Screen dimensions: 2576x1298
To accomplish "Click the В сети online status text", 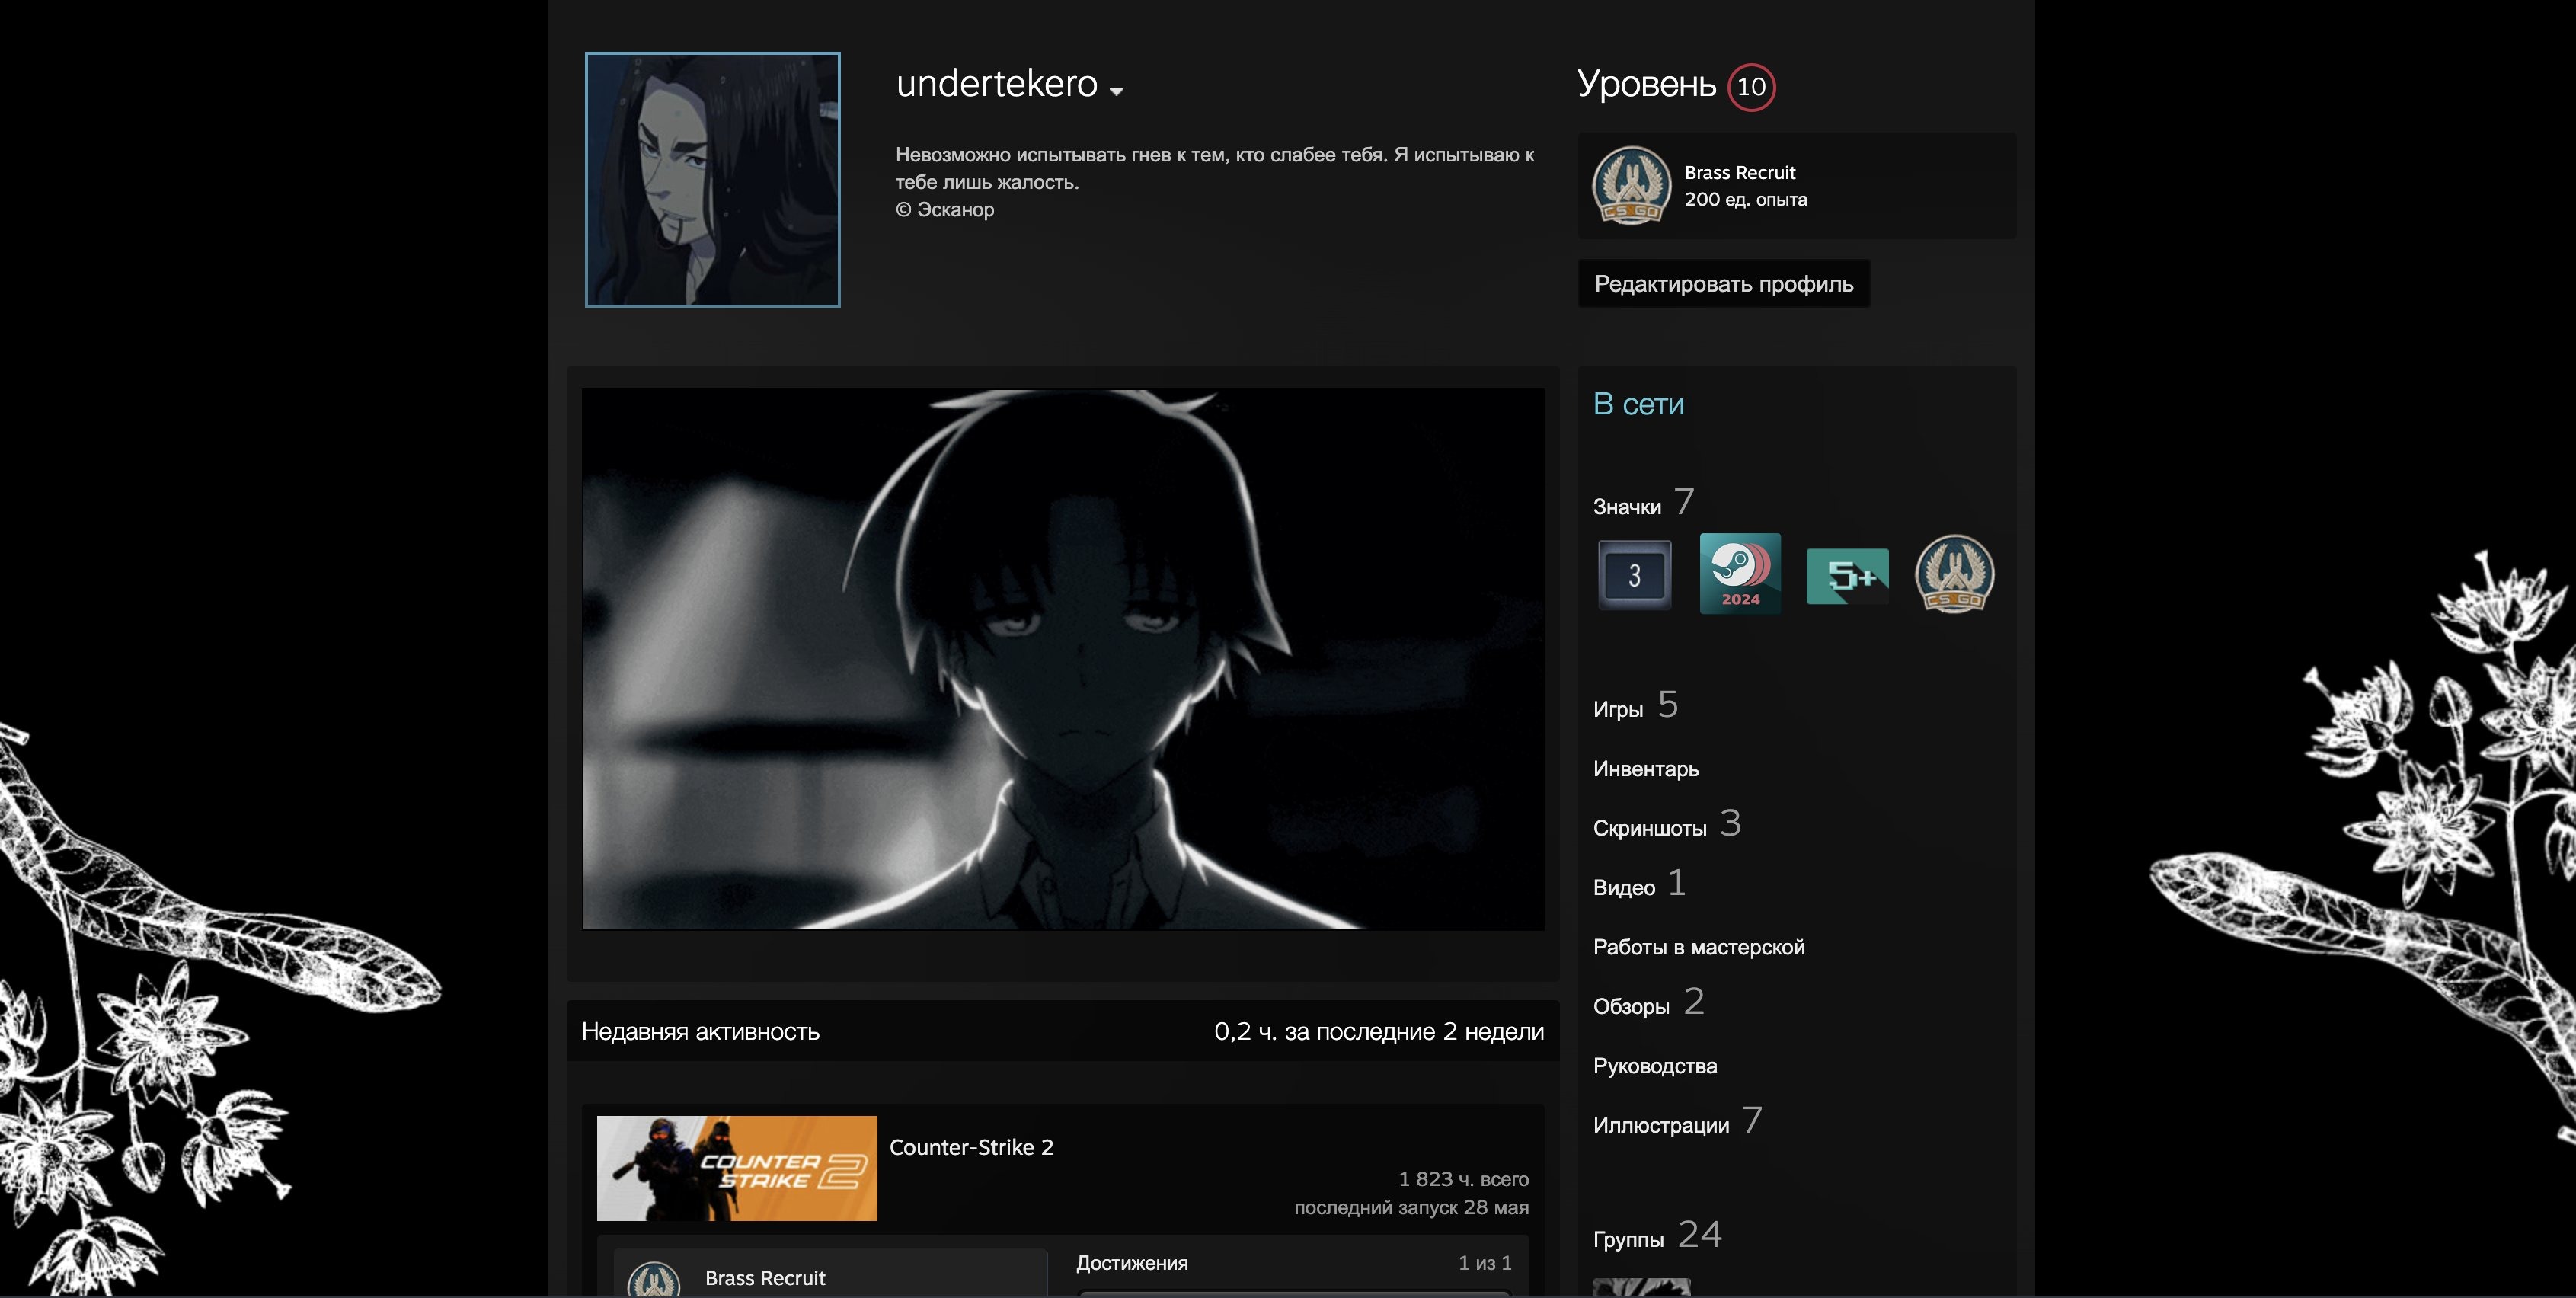I will pos(1638,404).
